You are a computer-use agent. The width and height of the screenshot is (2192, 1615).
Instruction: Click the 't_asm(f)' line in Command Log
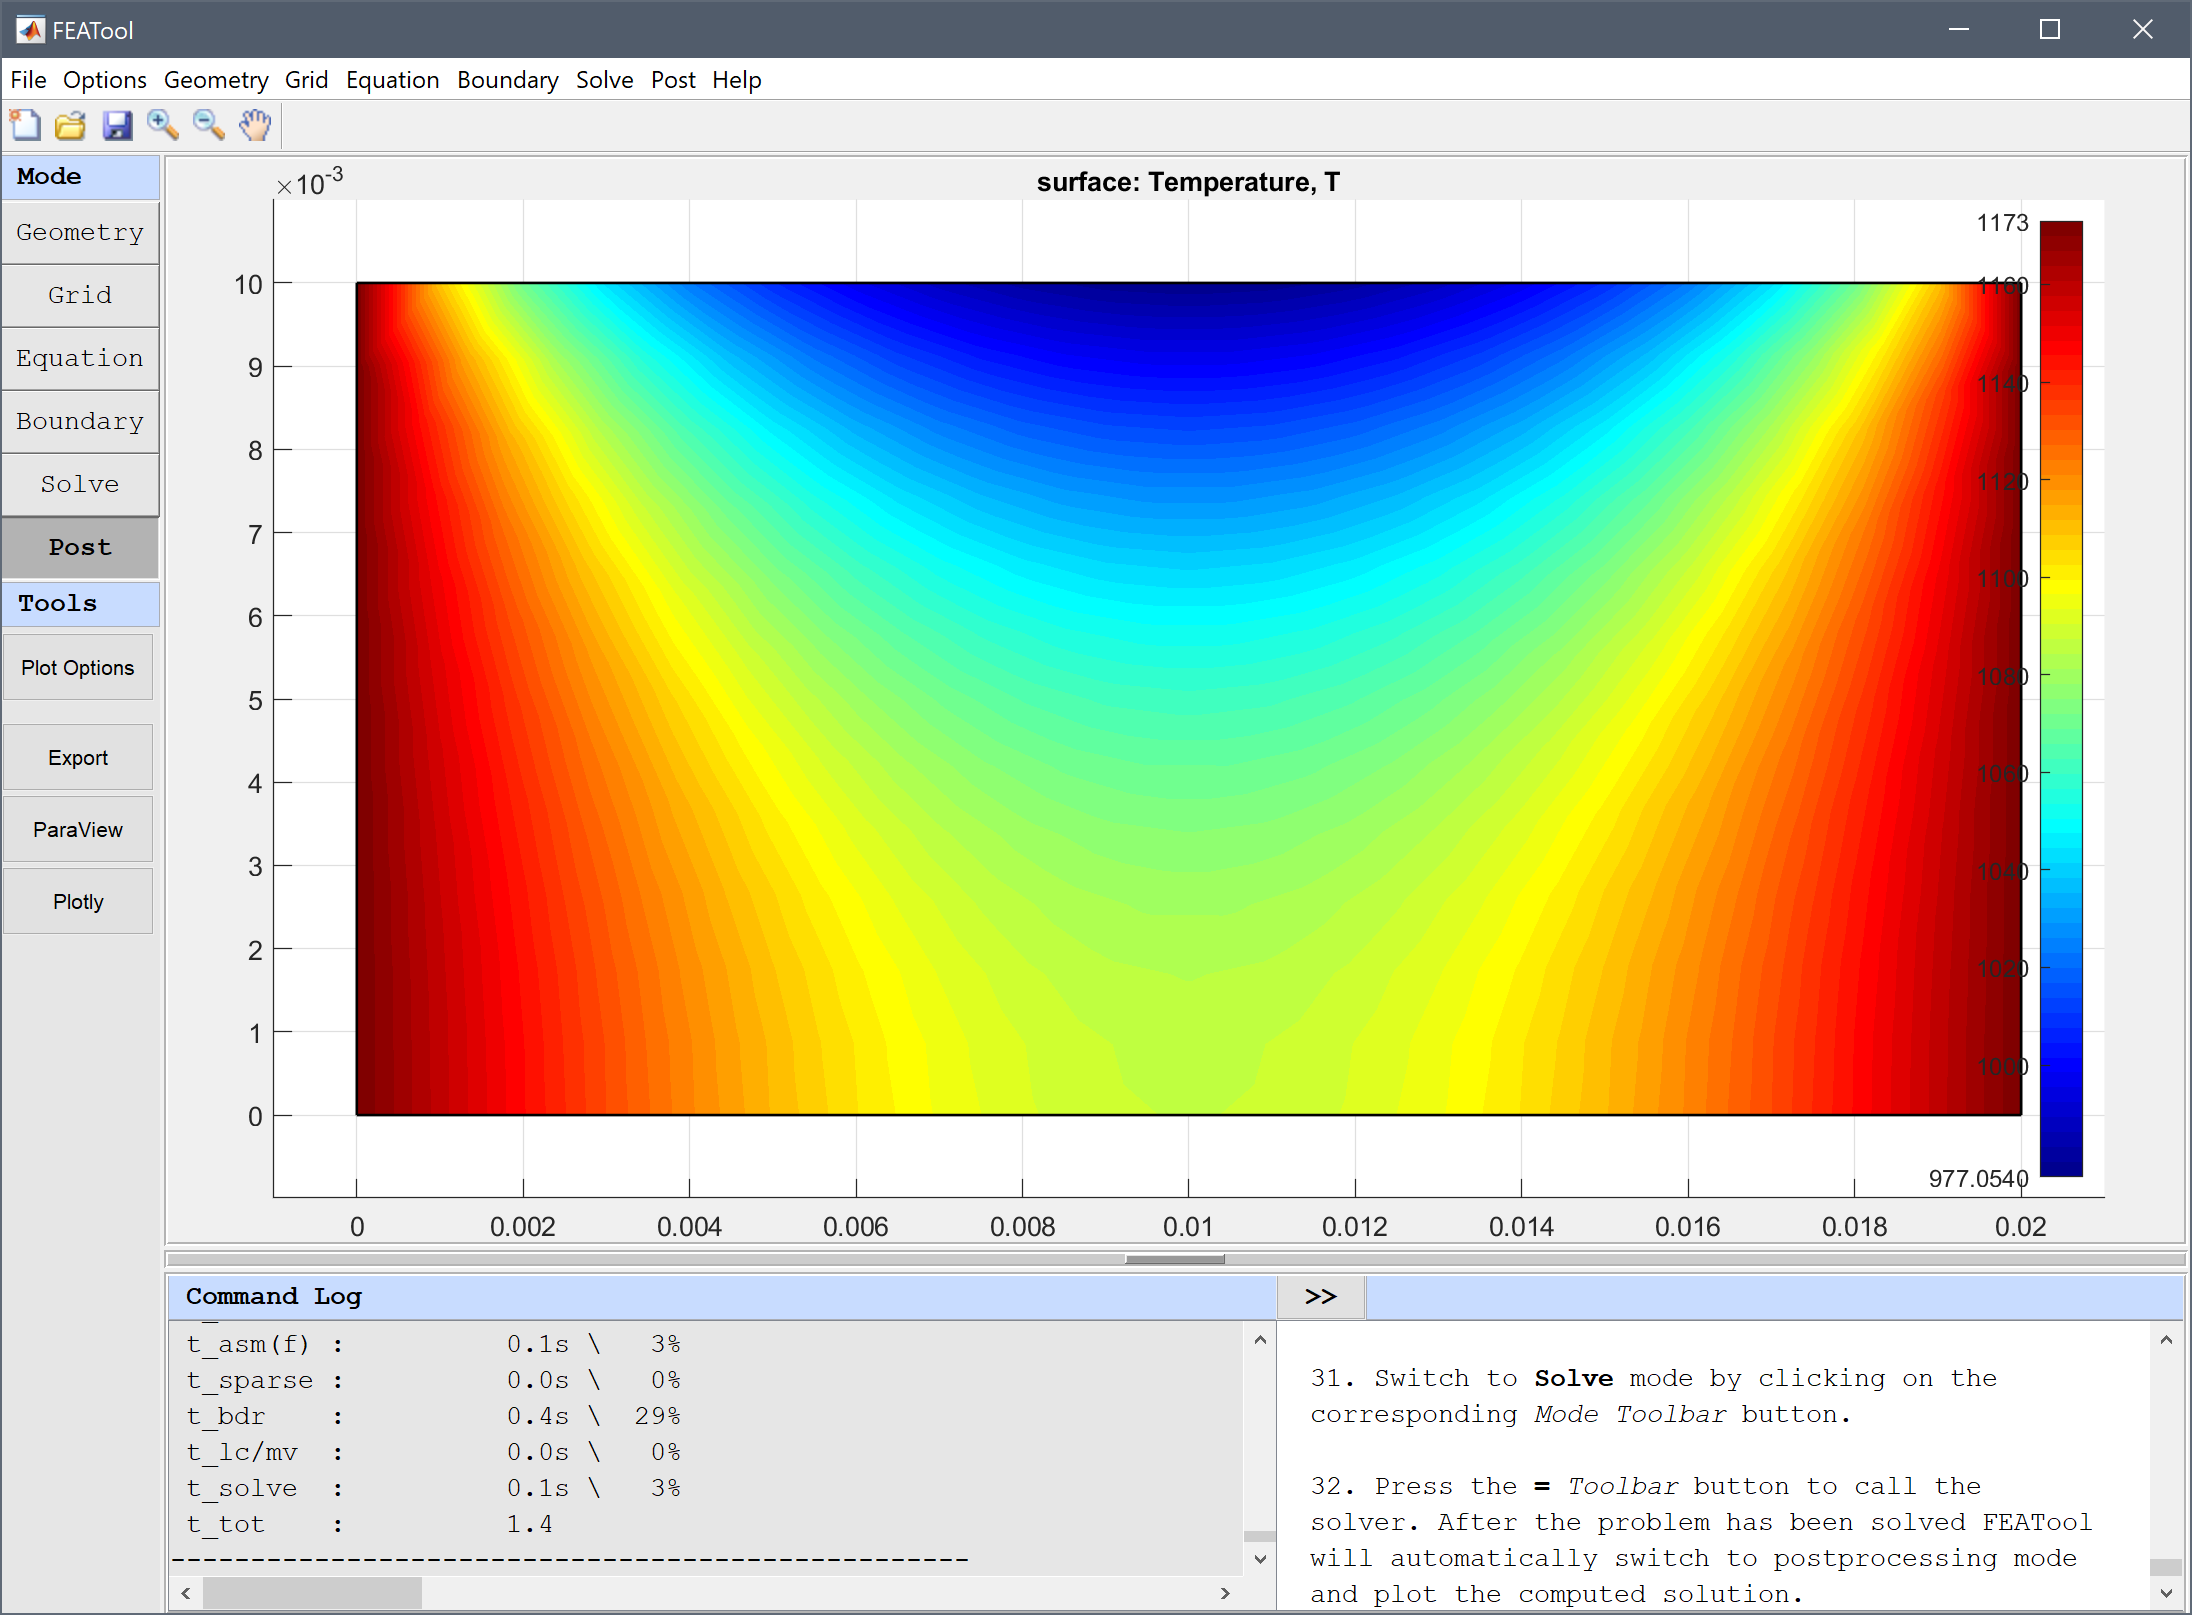coord(433,1344)
